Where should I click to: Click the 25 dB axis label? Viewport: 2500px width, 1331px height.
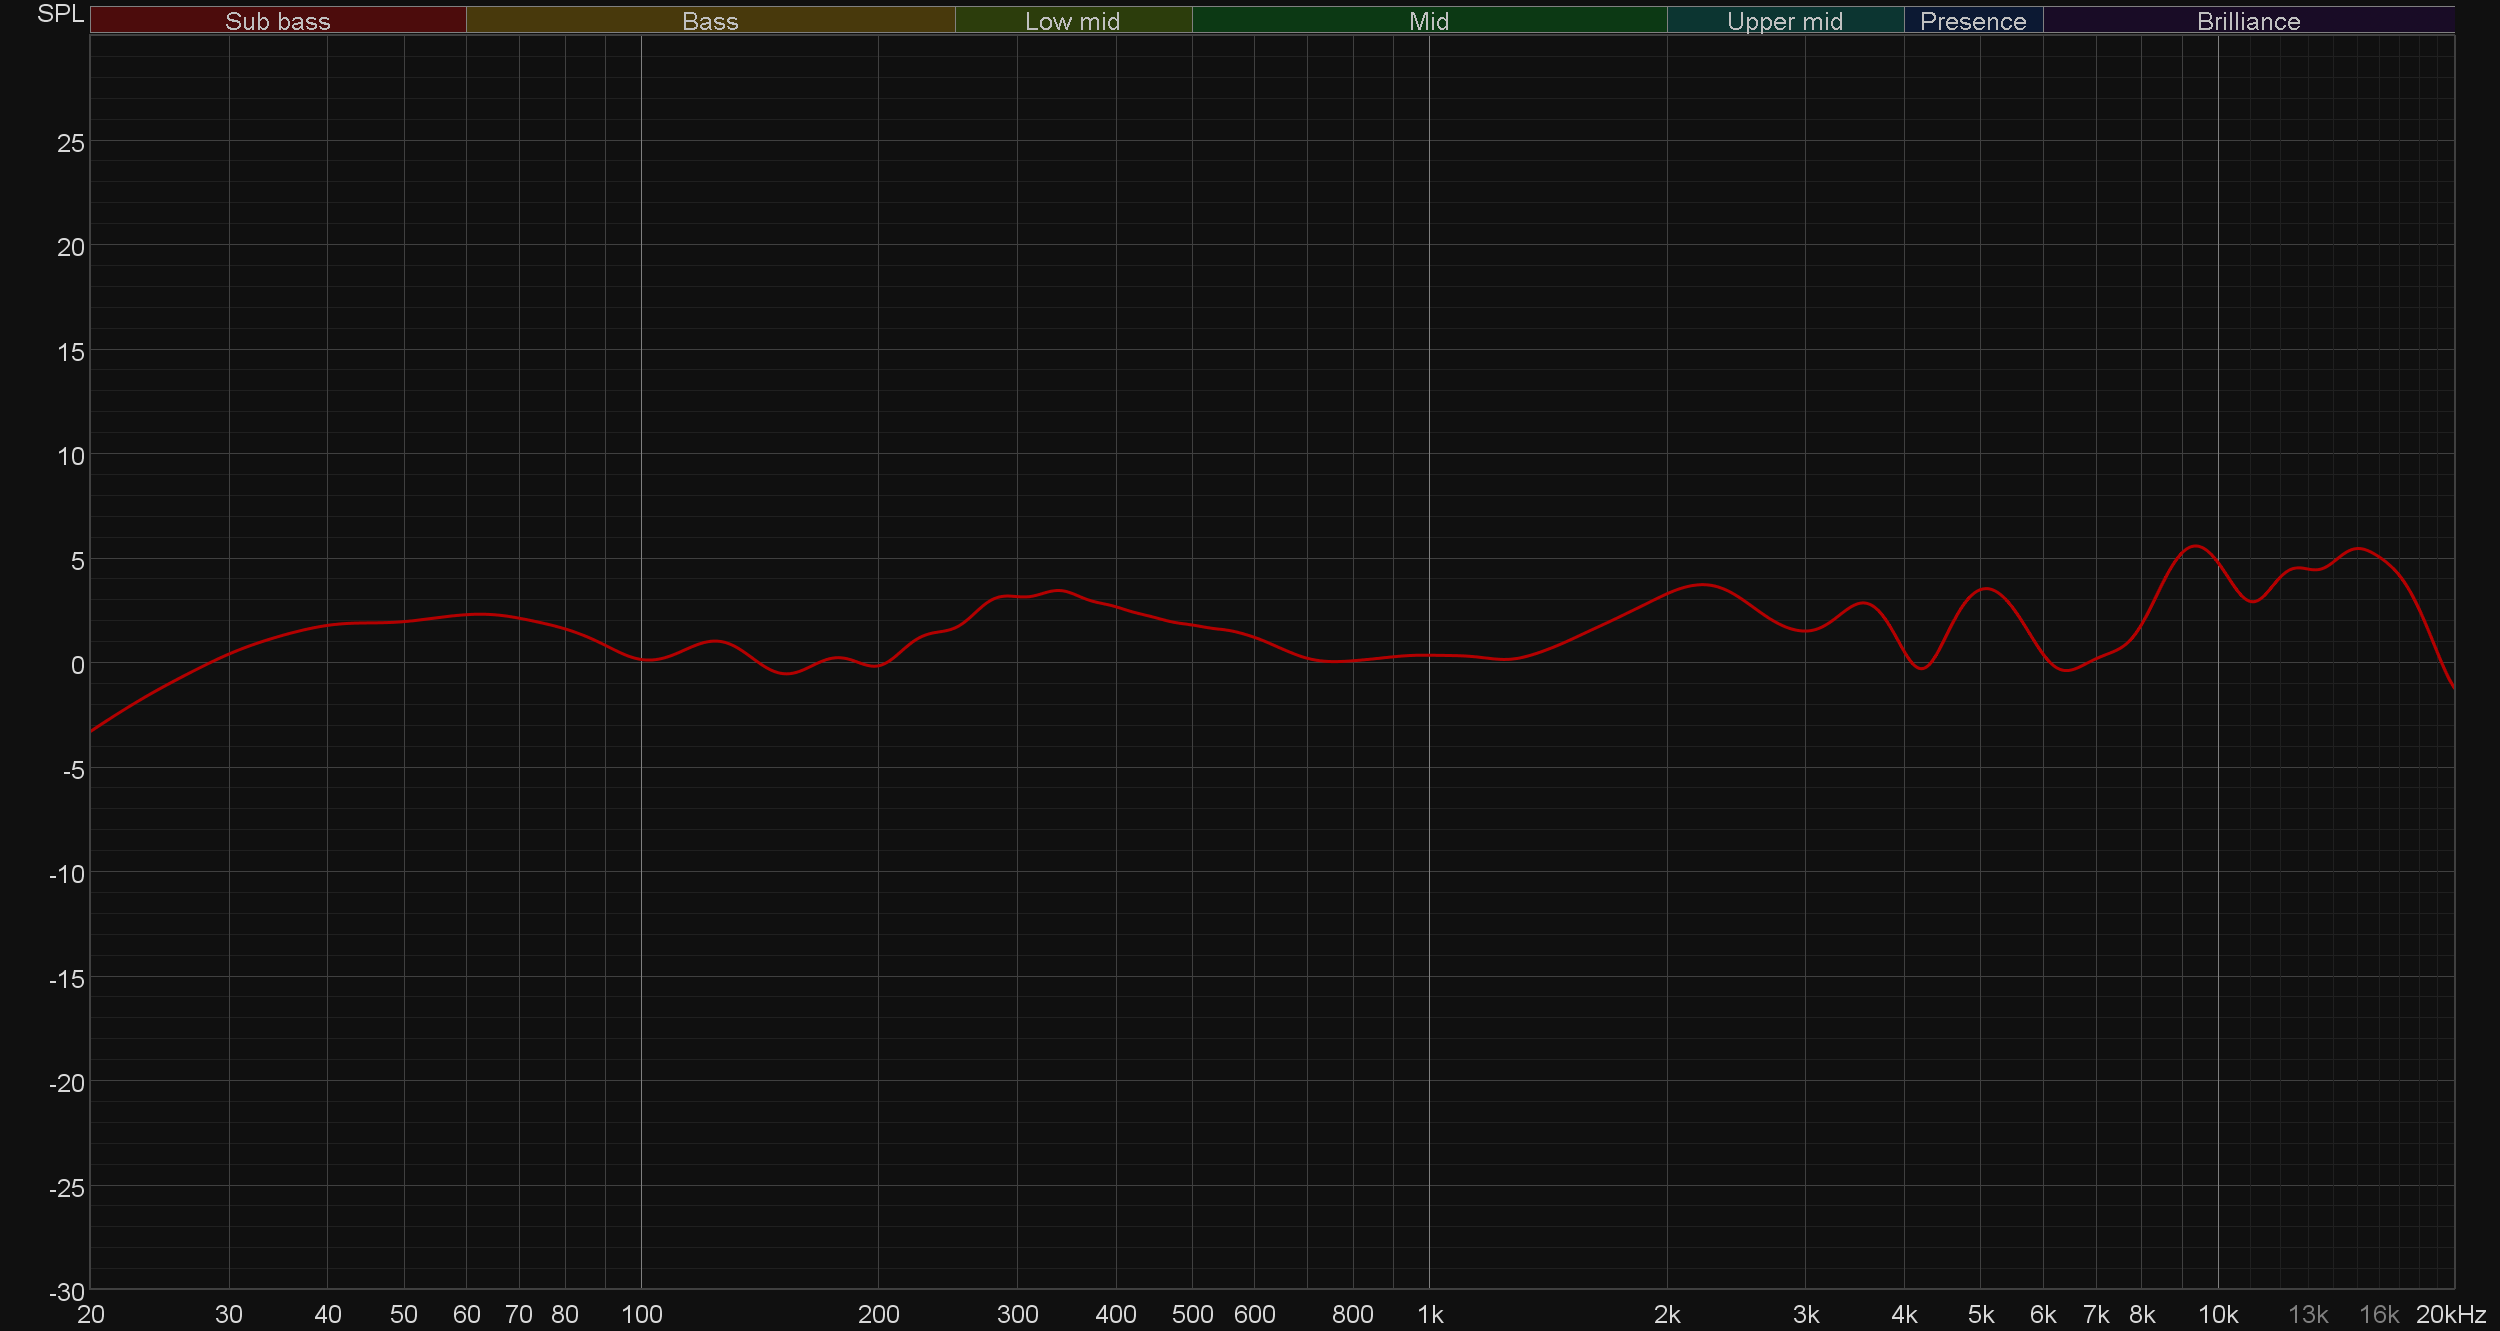pyautogui.click(x=70, y=143)
